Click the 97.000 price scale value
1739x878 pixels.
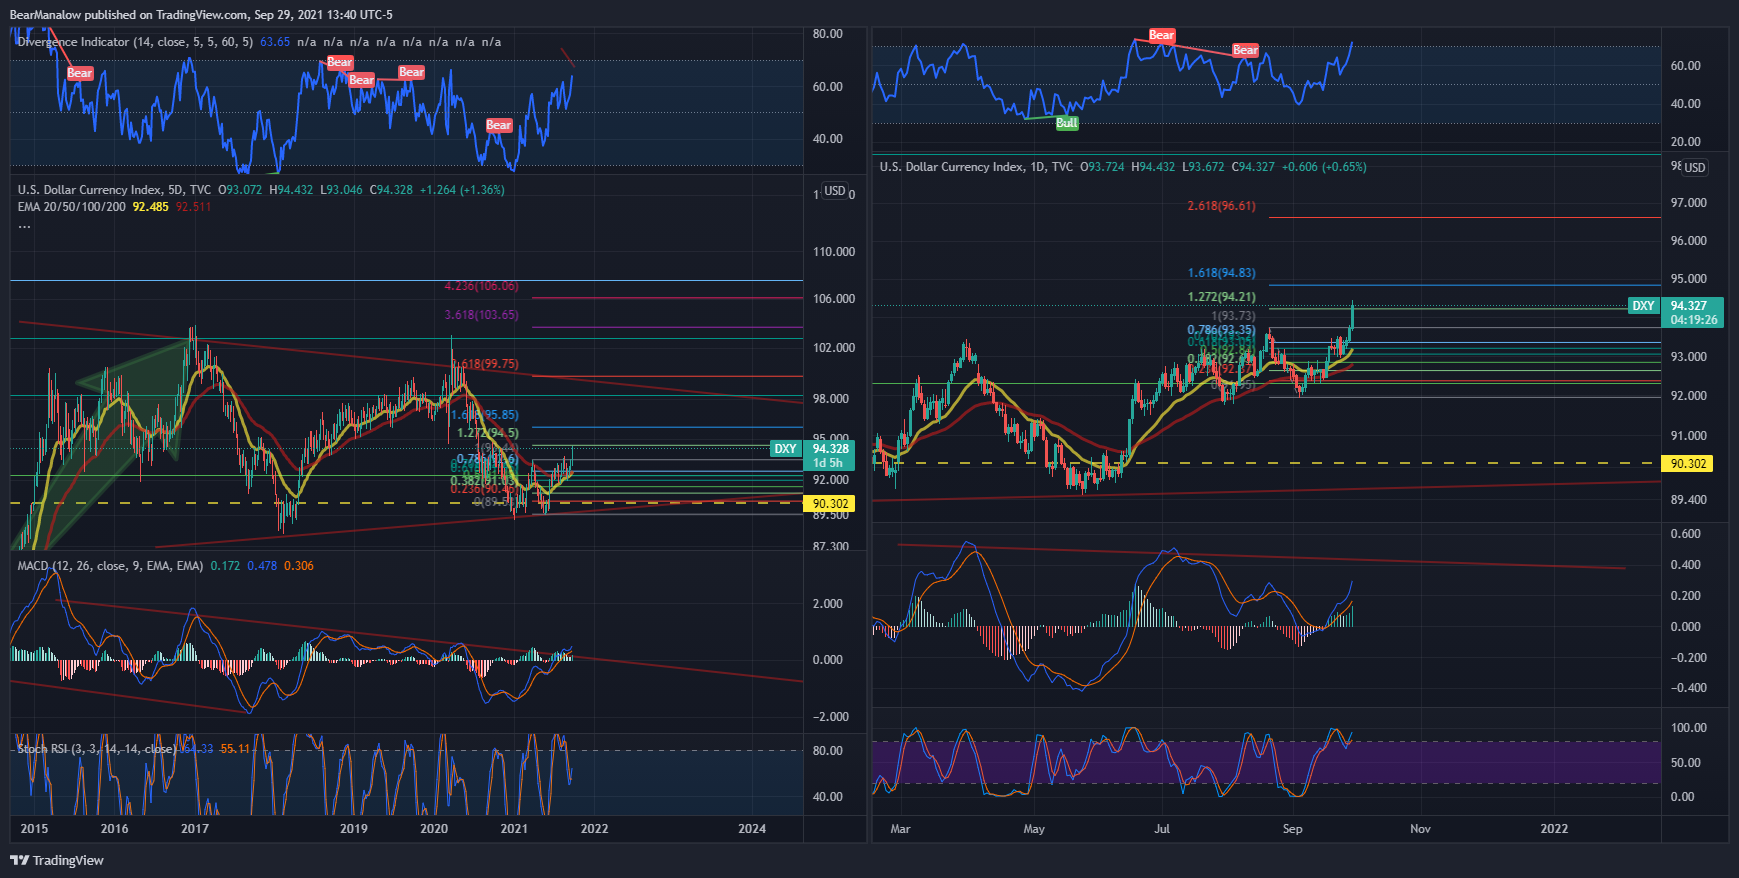point(1689,203)
